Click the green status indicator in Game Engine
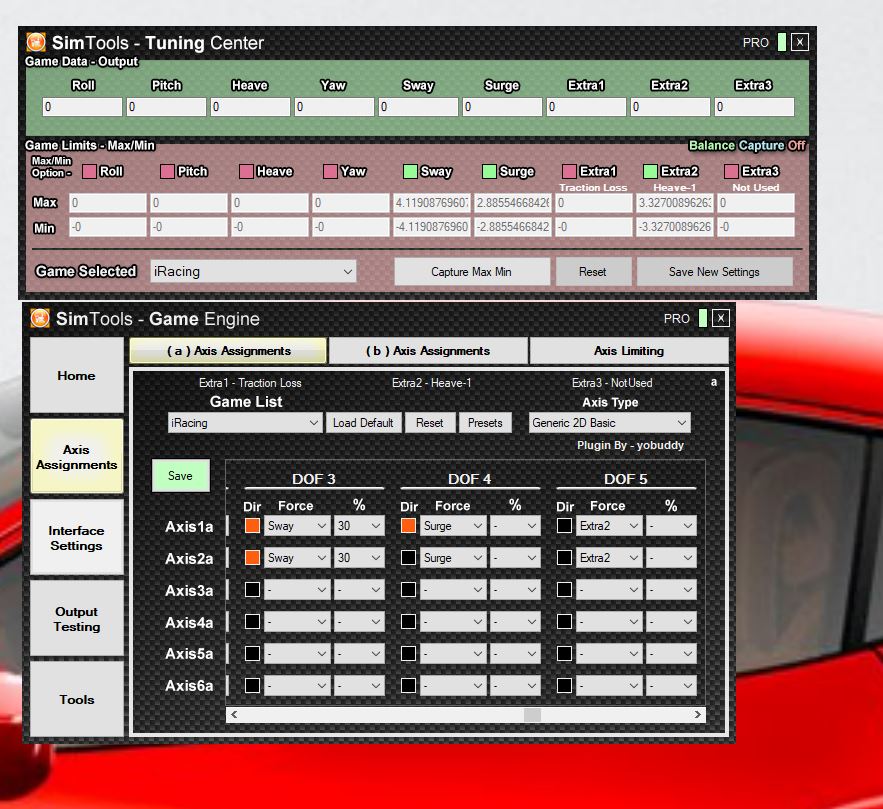Screen dimensions: 883x809 point(703,318)
